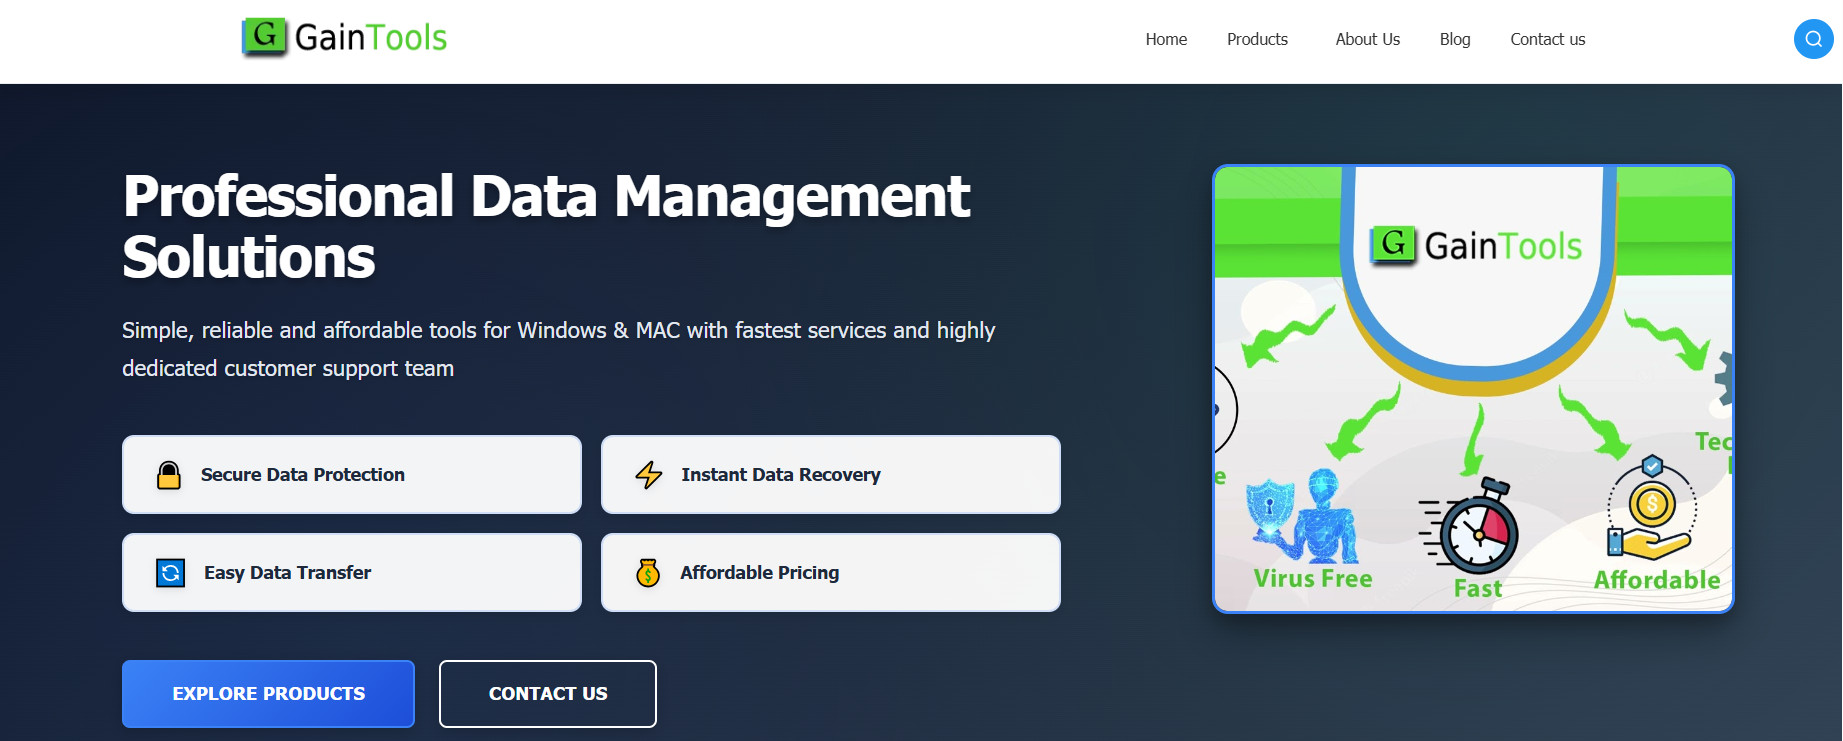The height and width of the screenshot is (741, 1843).
Task: Click the CONTACT US outlined button
Action: [x=548, y=694]
